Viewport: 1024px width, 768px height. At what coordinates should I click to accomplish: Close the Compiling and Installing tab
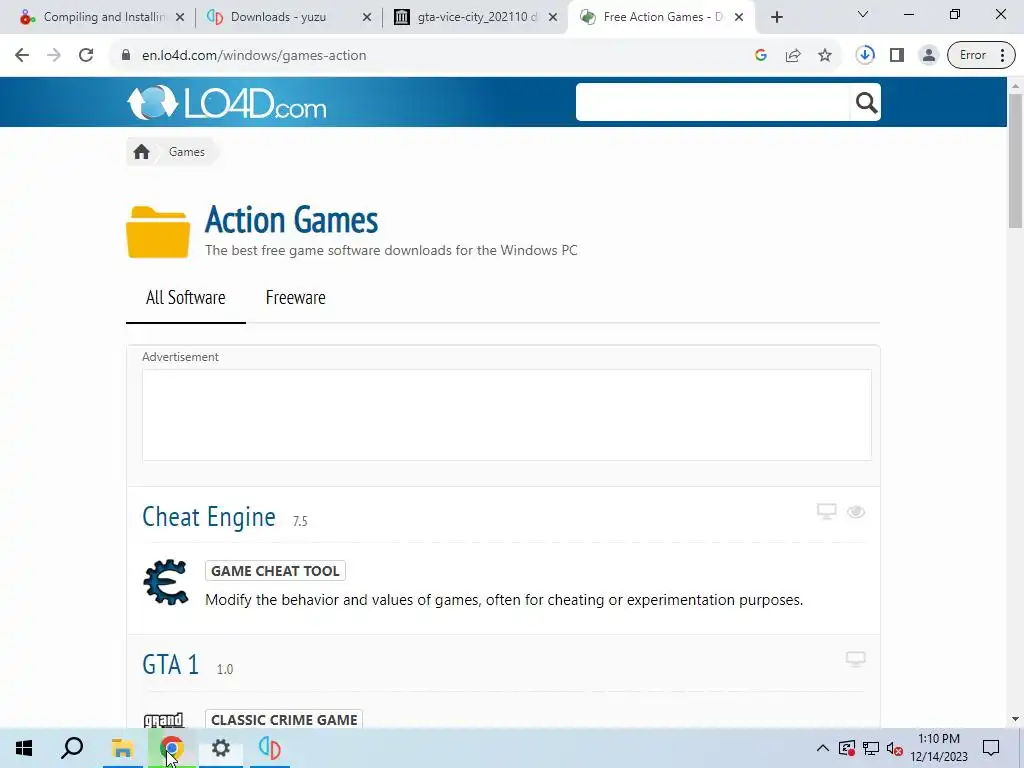180,17
